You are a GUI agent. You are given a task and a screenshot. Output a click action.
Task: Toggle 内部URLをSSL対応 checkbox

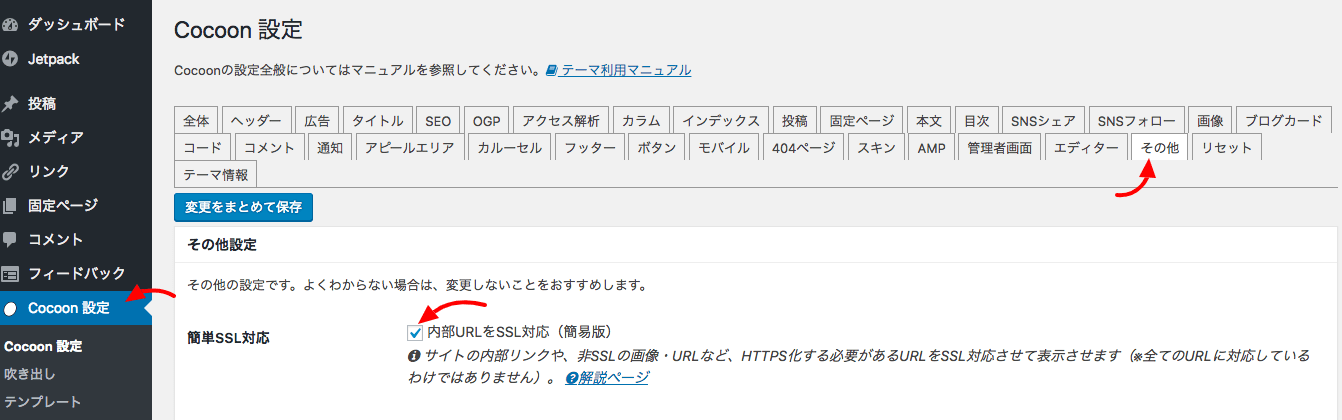pos(415,332)
